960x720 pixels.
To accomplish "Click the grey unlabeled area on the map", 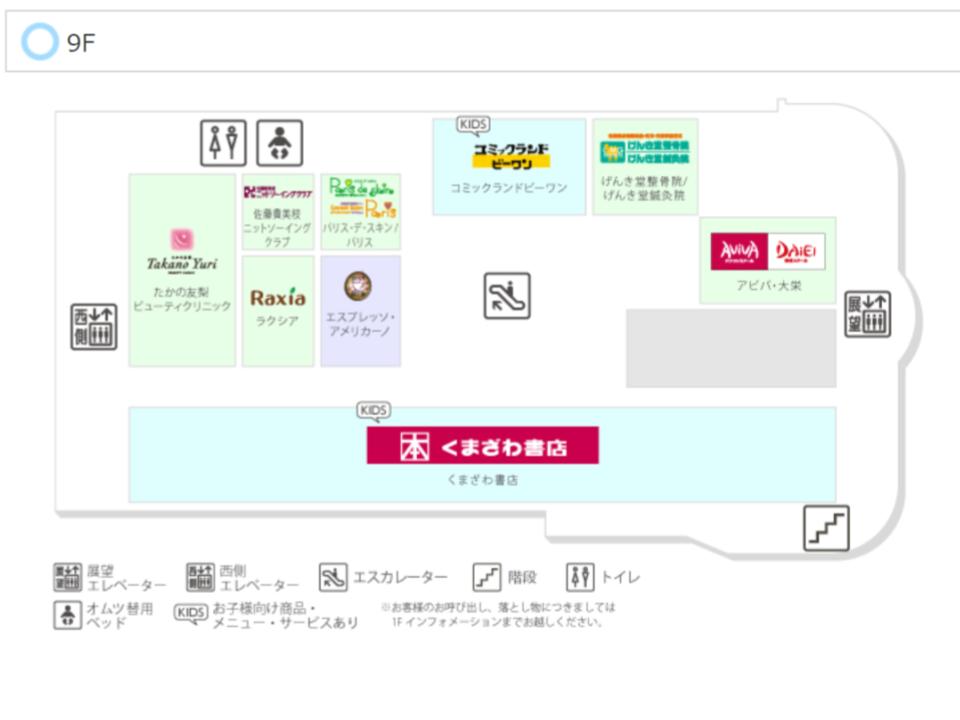I will tap(731, 348).
